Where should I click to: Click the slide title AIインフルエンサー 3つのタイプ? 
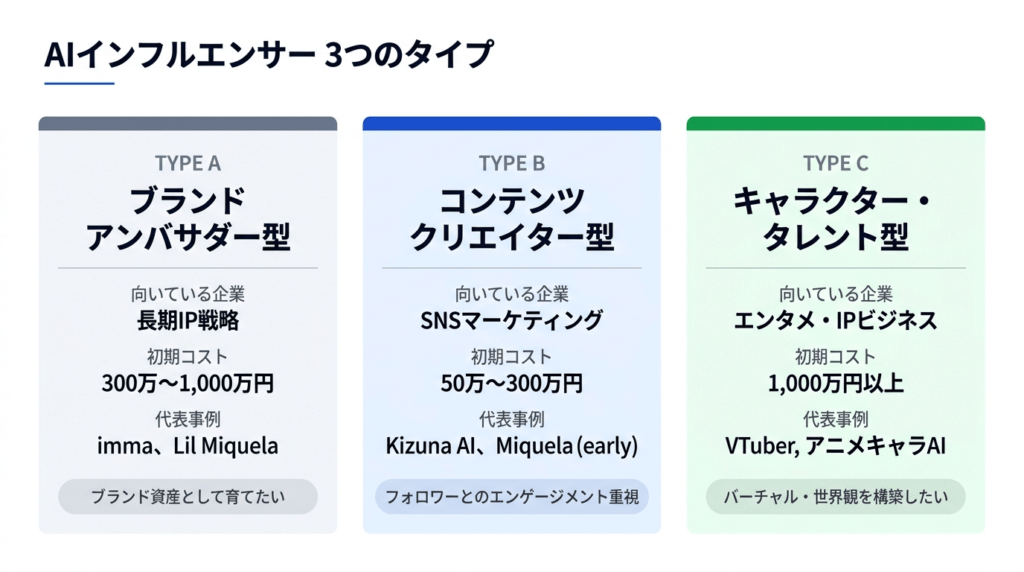(x=268, y=56)
